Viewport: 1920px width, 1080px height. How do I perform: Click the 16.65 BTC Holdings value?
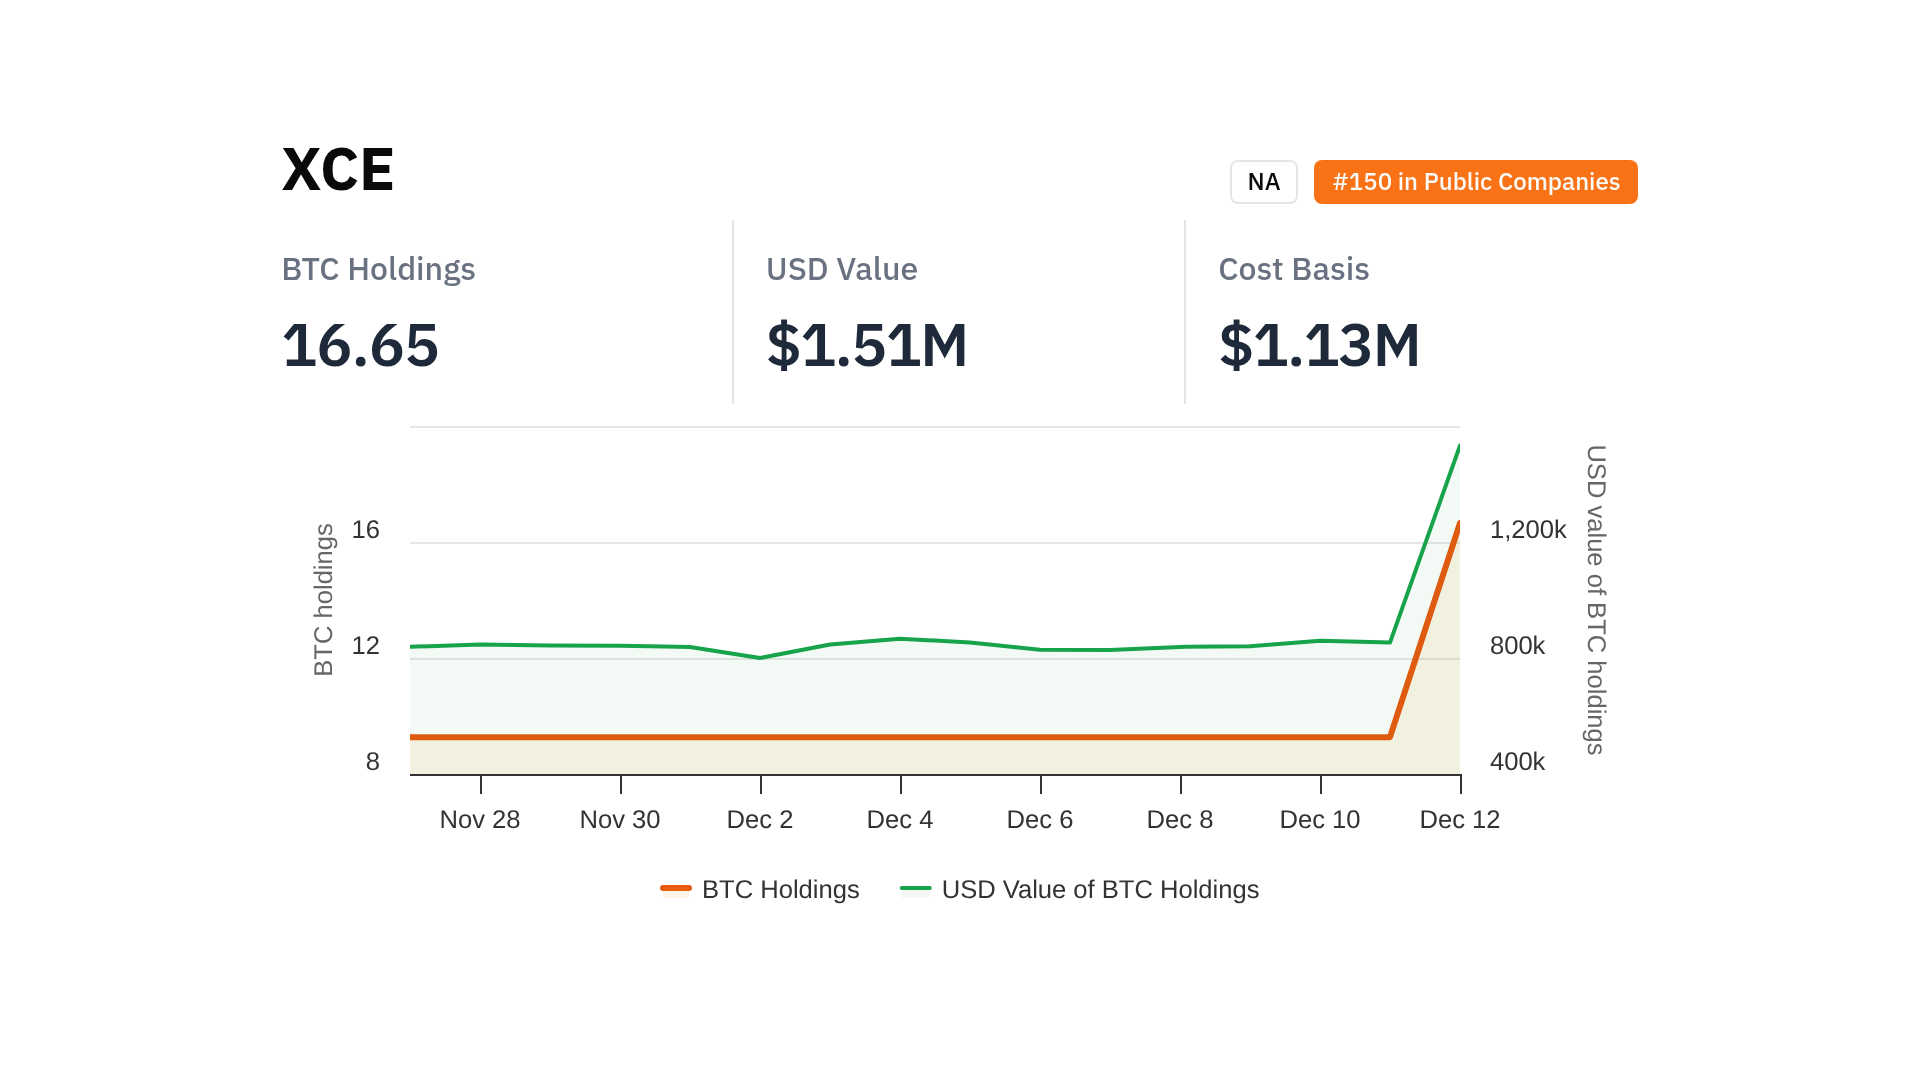(360, 345)
